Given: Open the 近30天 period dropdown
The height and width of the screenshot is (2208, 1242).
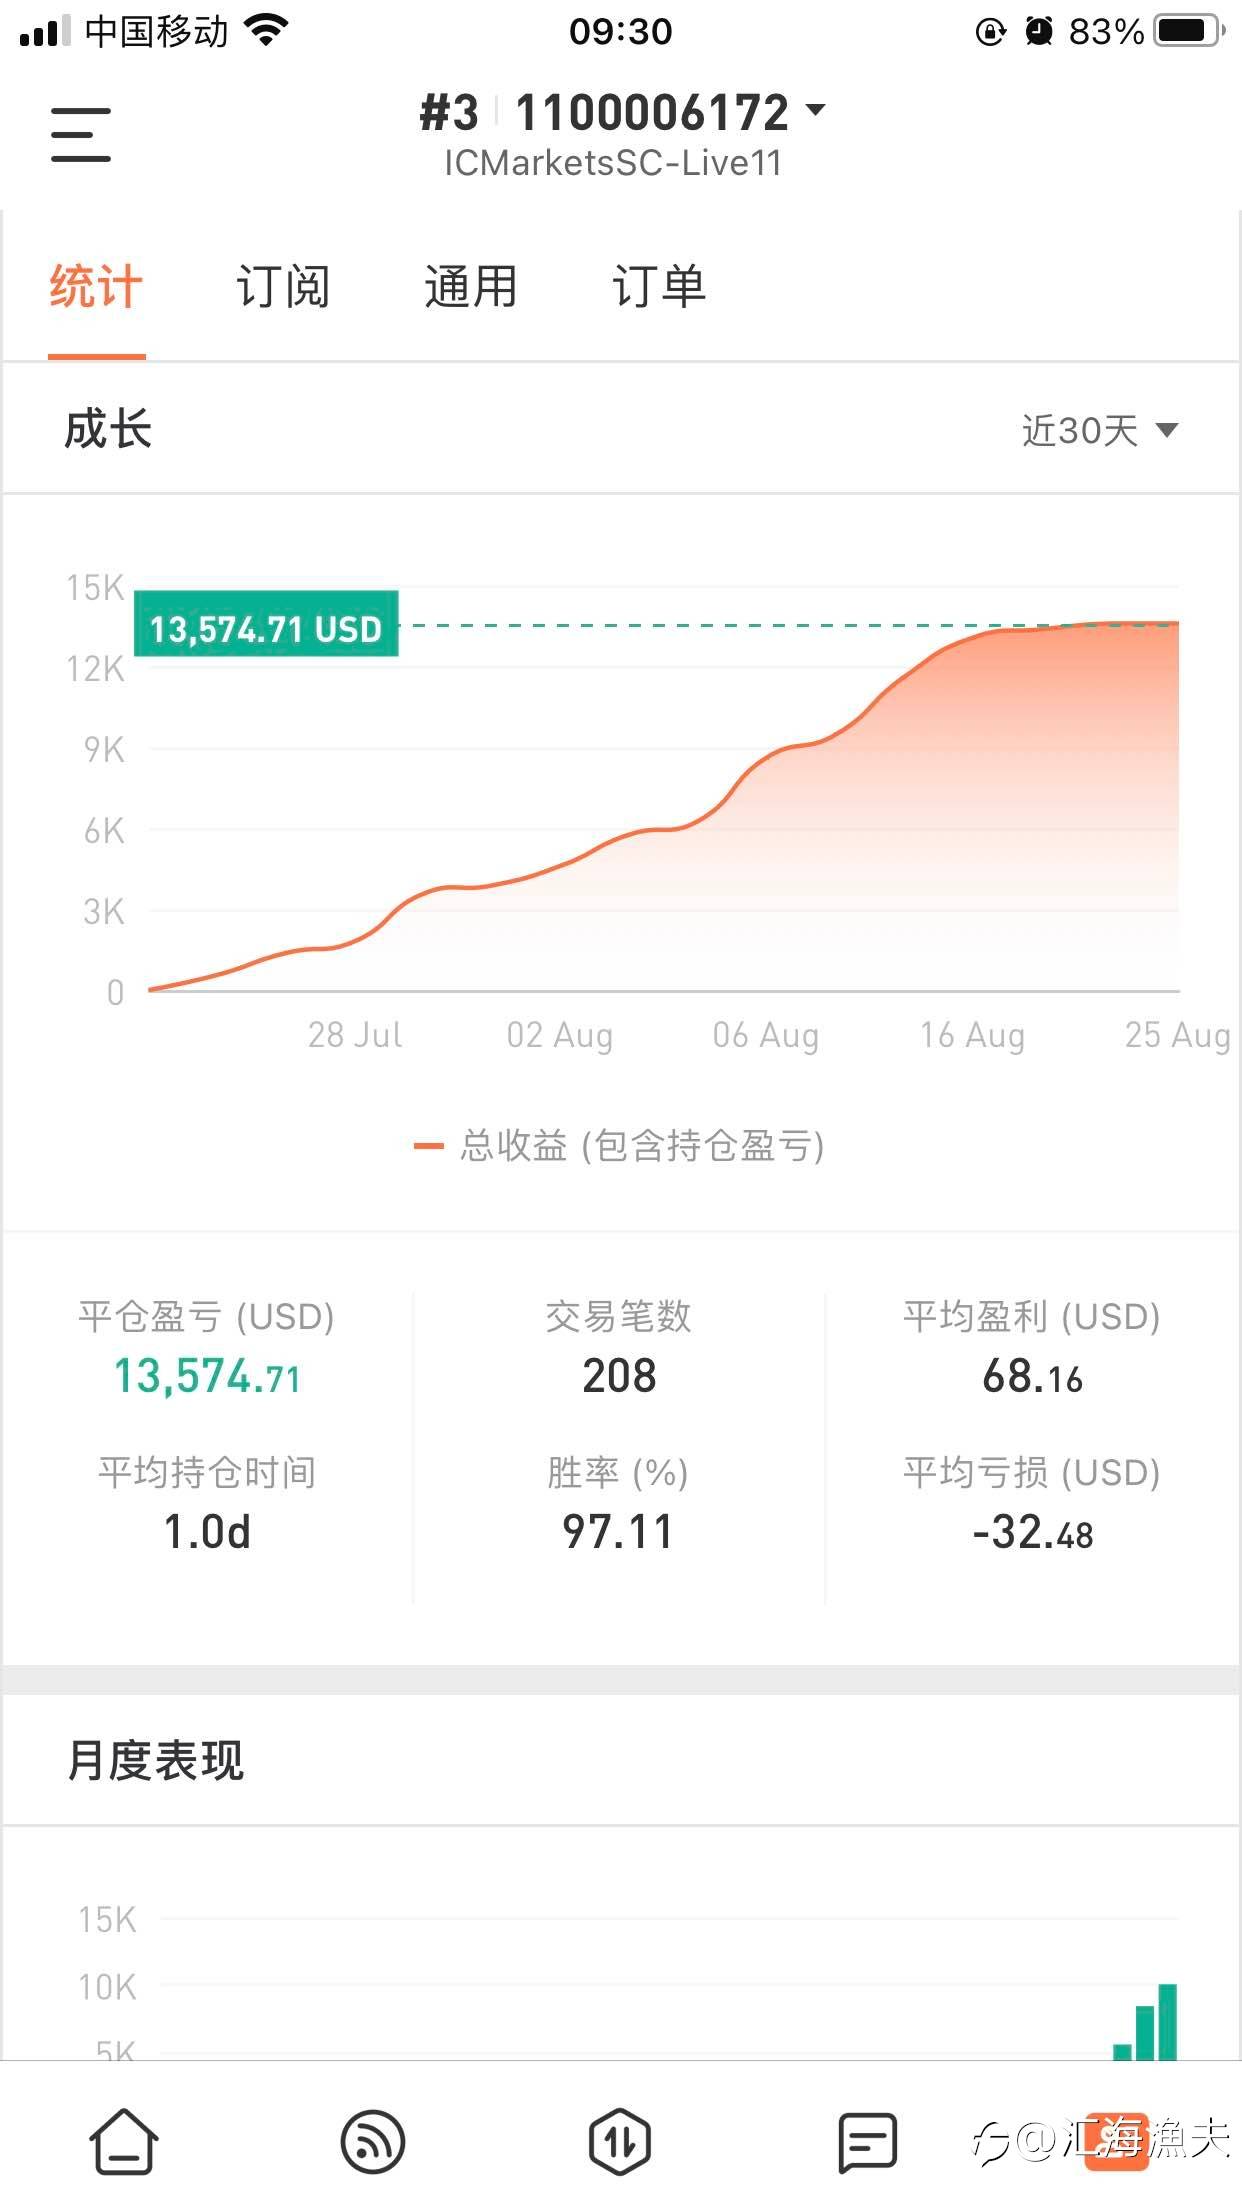Looking at the screenshot, I should point(1099,431).
